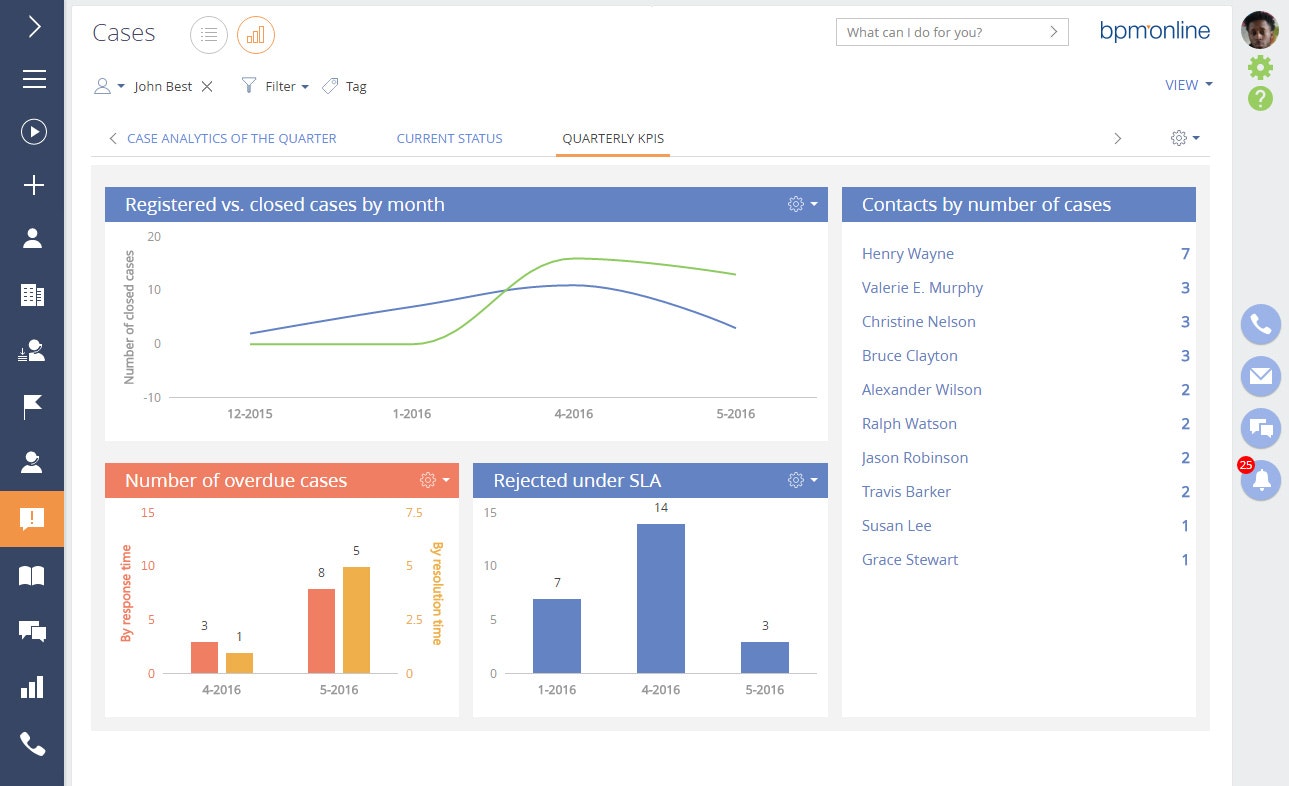Open the Dashboards icon in left sidebar
Screen dimensions: 1289x786
coord(32,687)
